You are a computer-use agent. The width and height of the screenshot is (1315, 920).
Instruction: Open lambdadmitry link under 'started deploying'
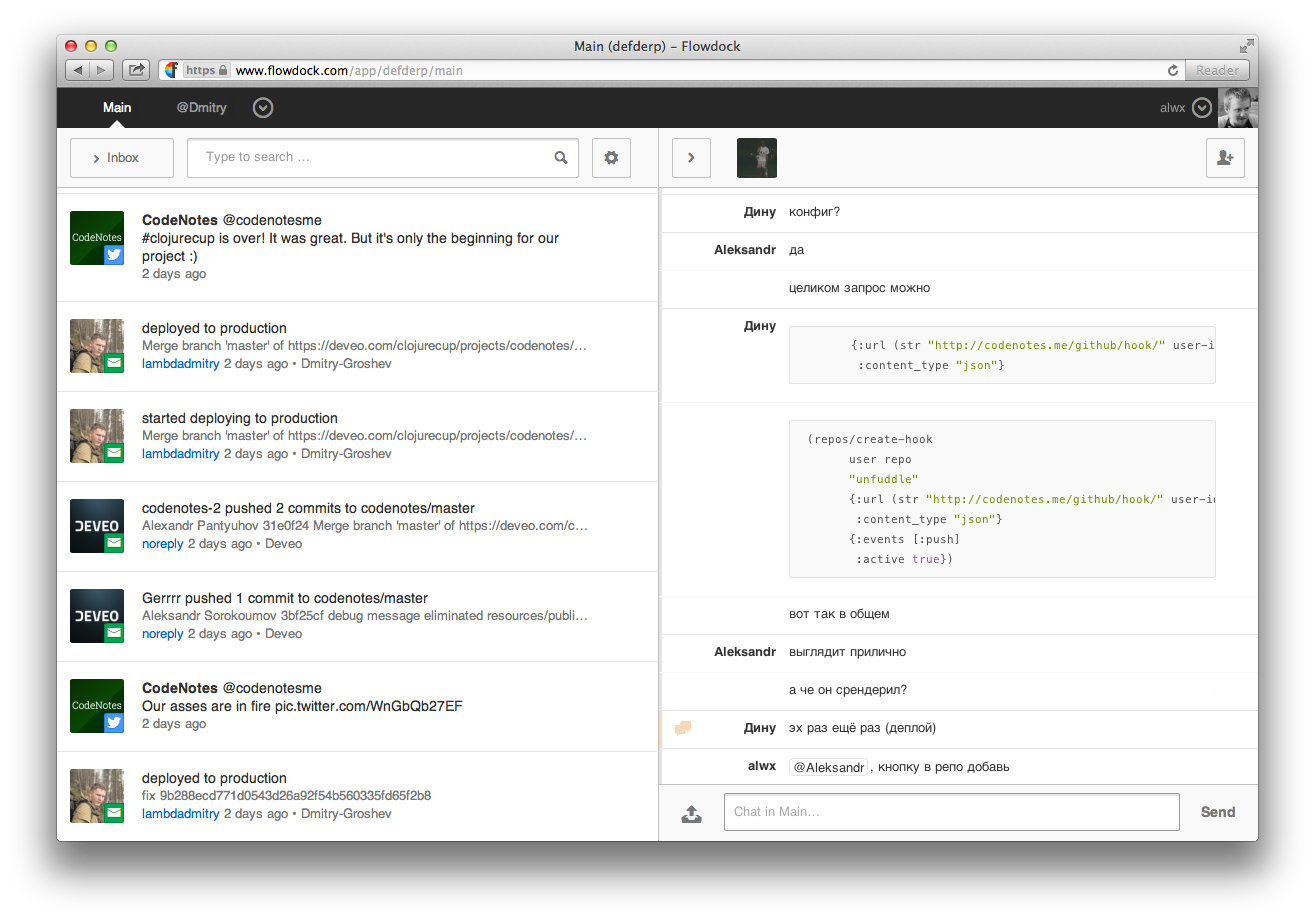coord(181,454)
